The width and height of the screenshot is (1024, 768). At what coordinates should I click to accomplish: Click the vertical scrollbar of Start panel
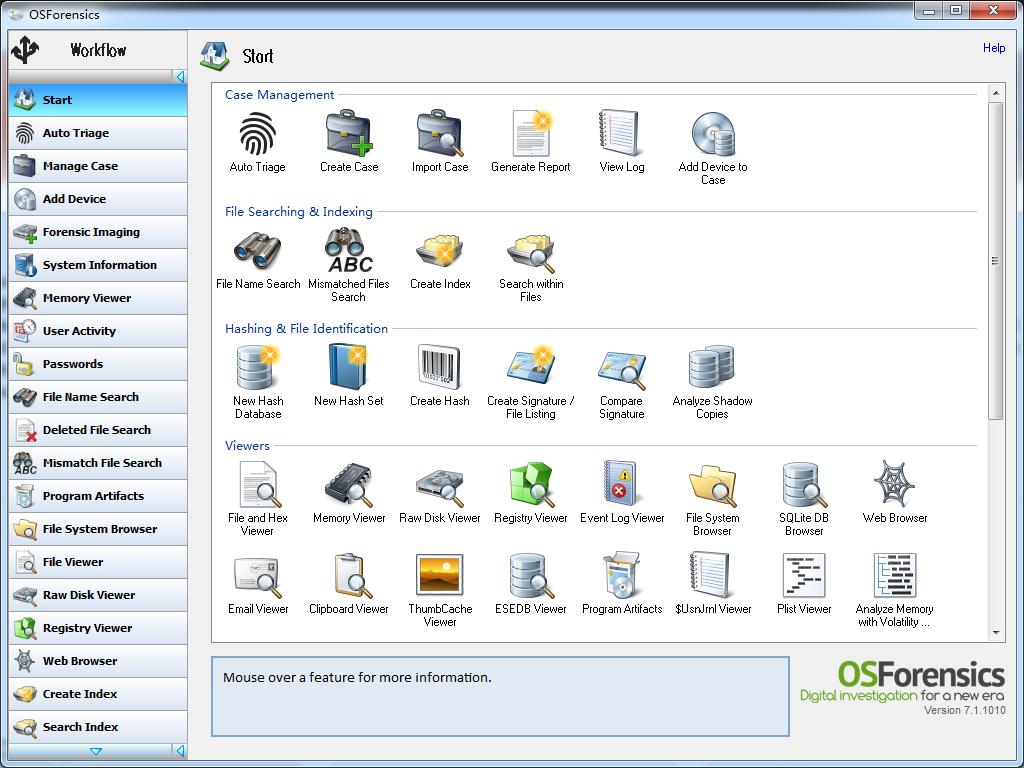tap(996, 260)
